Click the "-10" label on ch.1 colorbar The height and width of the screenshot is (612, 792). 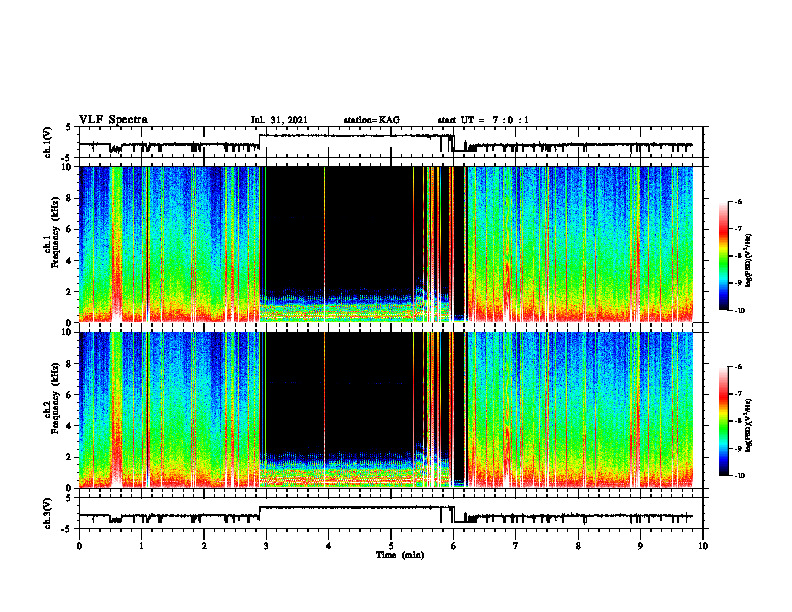pyautogui.click(x=739, y=311)
